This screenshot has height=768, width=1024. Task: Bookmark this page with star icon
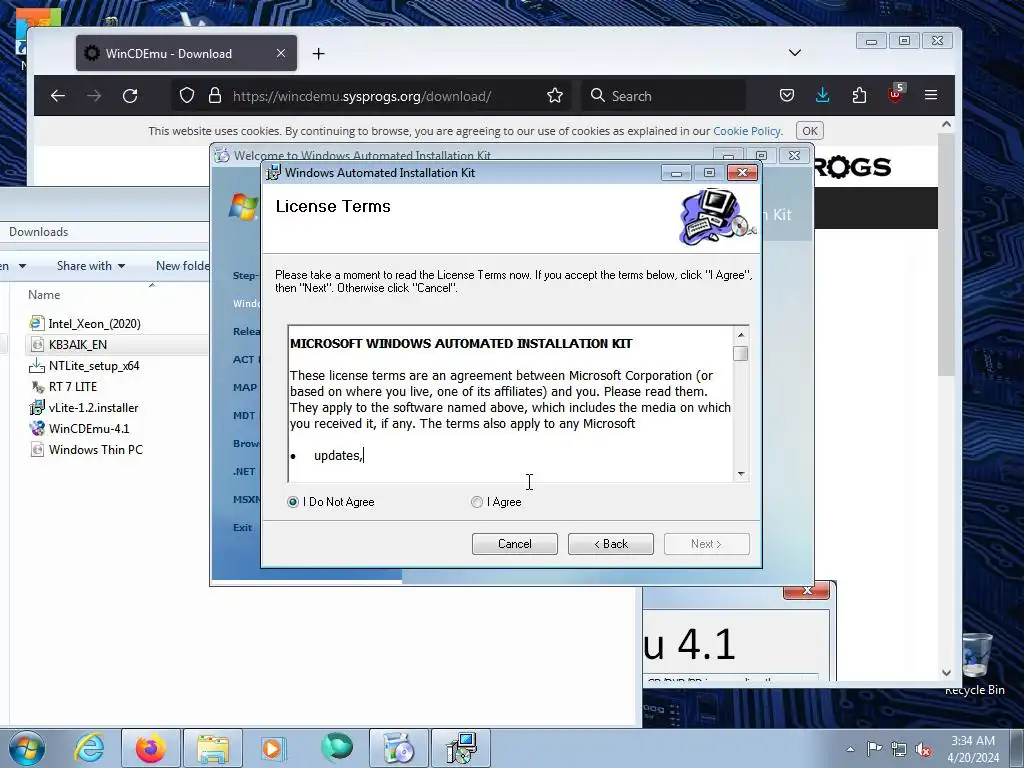(x=555, y=96)
